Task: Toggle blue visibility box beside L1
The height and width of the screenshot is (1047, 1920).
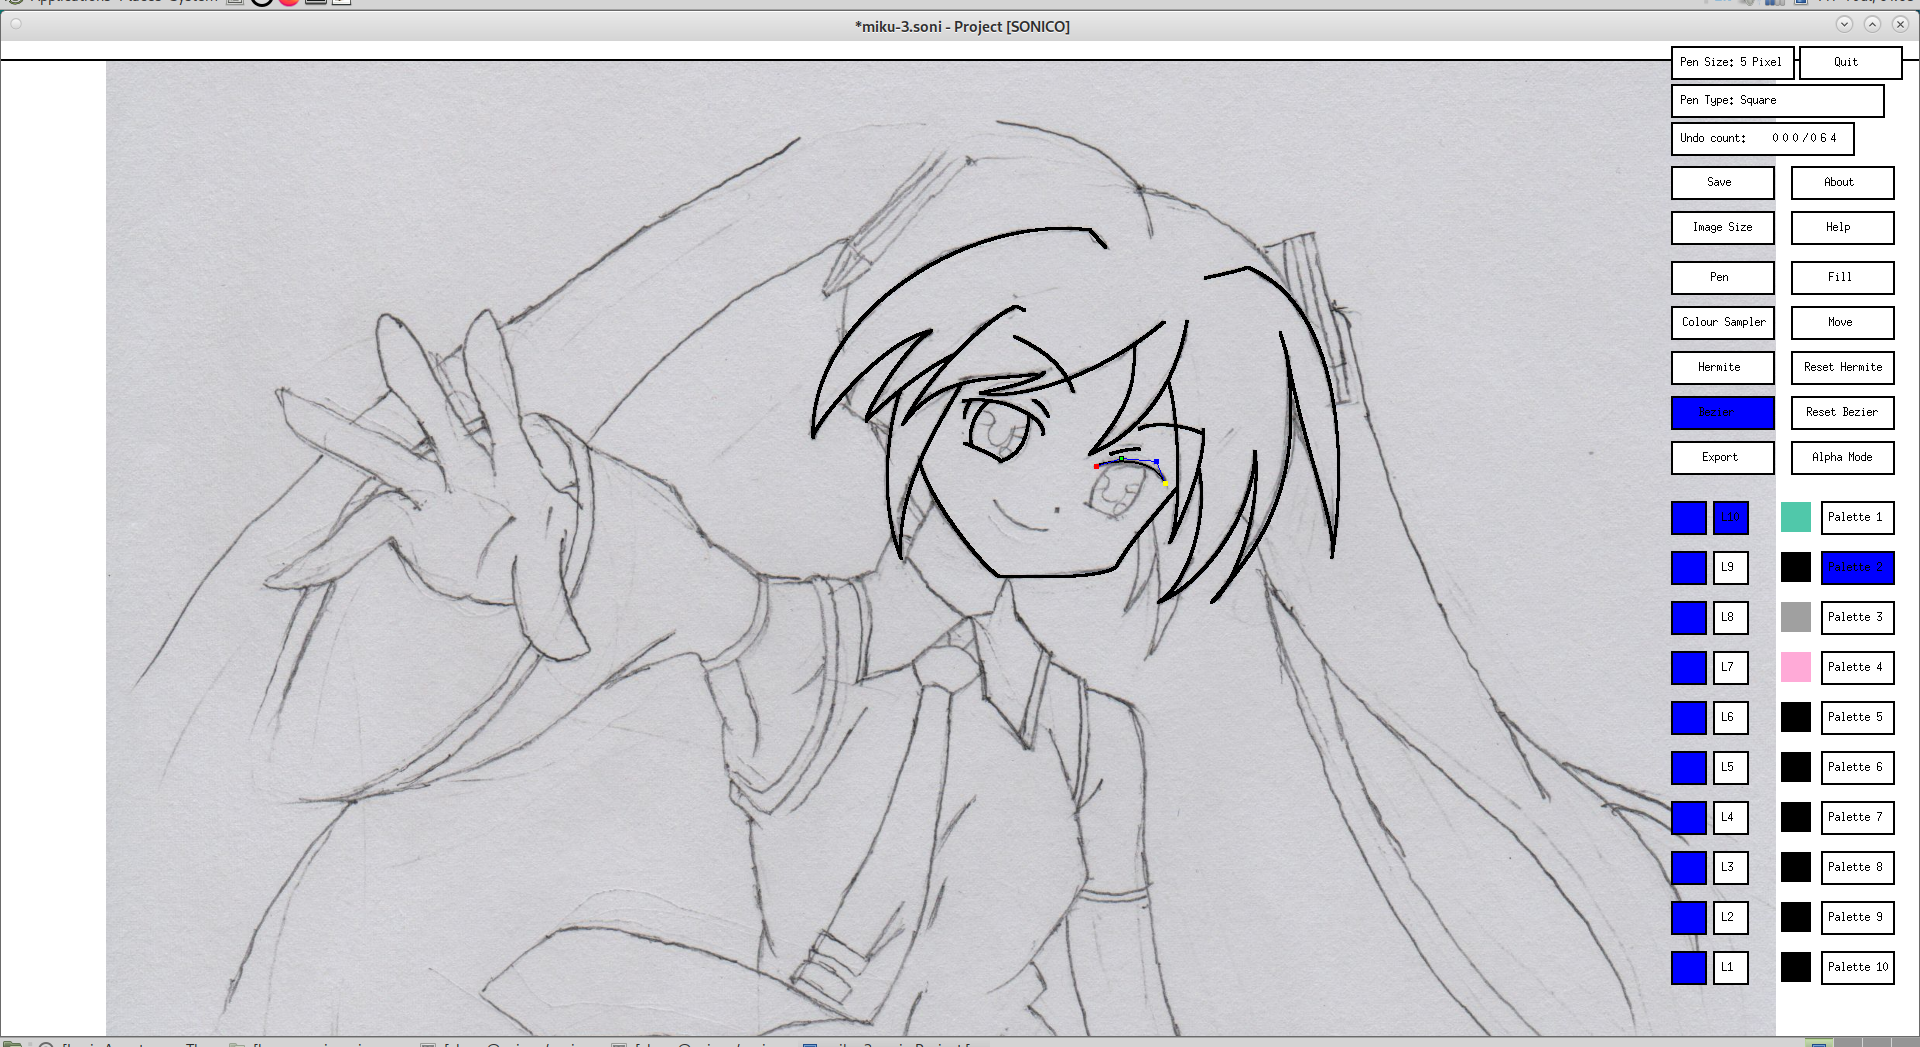Action: pyautogui.click(x=1689, y=967)
